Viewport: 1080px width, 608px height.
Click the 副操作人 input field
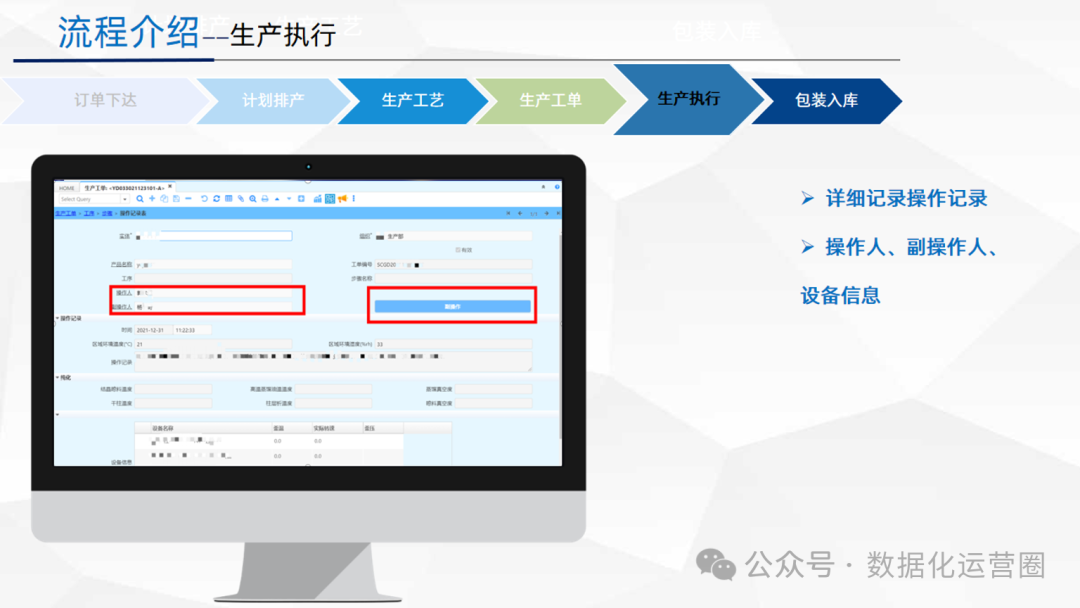coord(214,307)
